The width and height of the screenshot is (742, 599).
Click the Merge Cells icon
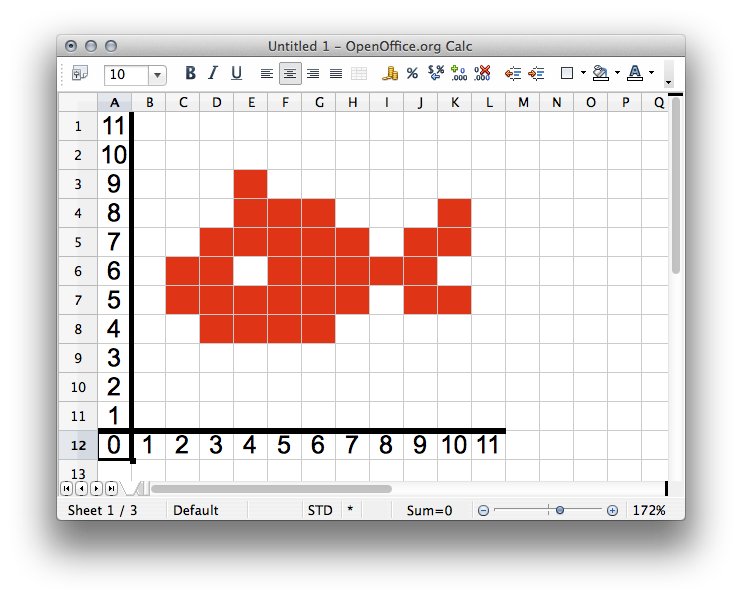(x=359, y=74)
